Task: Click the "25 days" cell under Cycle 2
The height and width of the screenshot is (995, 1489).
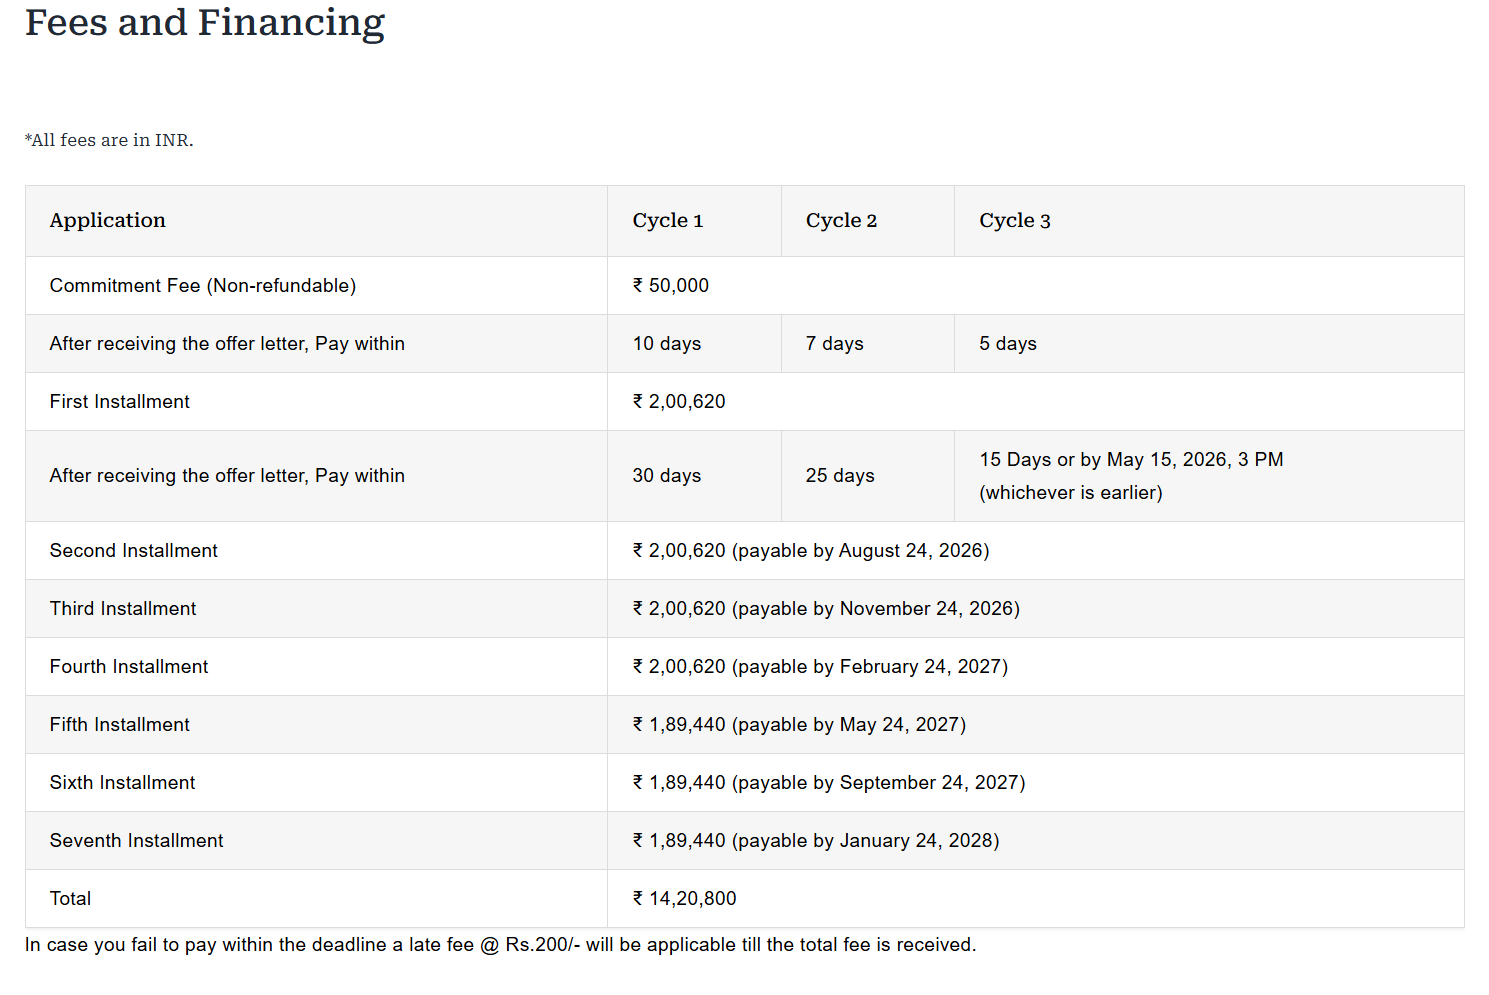Action: [839, 476]
